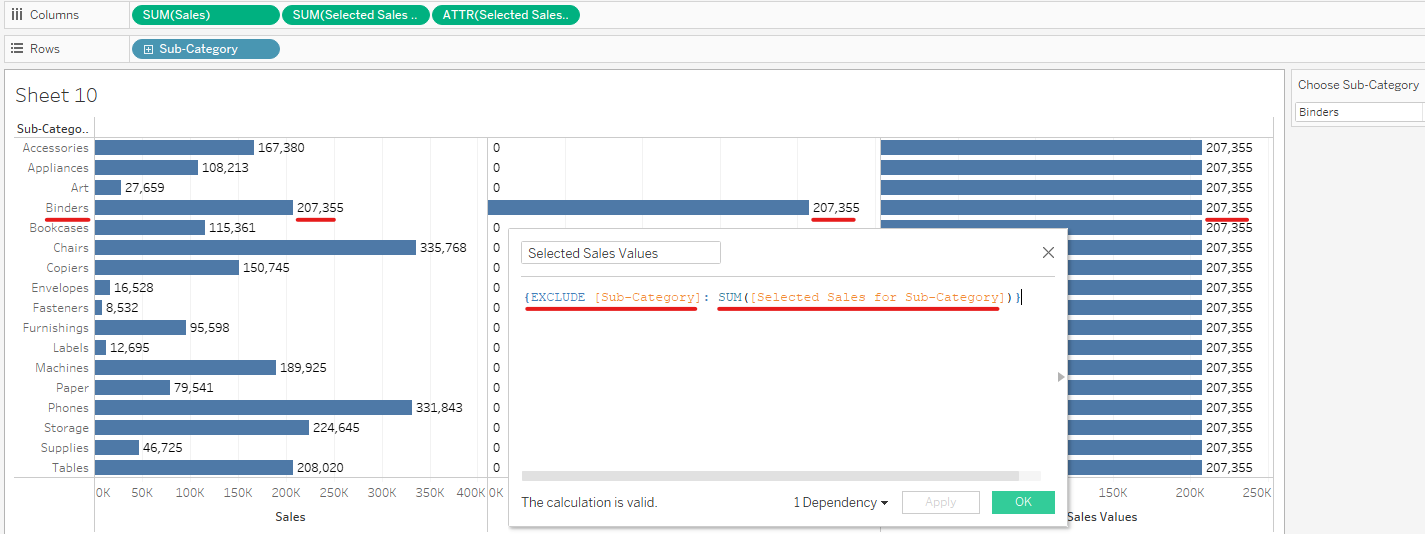Select the Phones row label
This screenshot has height=534, width=1425.
[x=68, y=408]
